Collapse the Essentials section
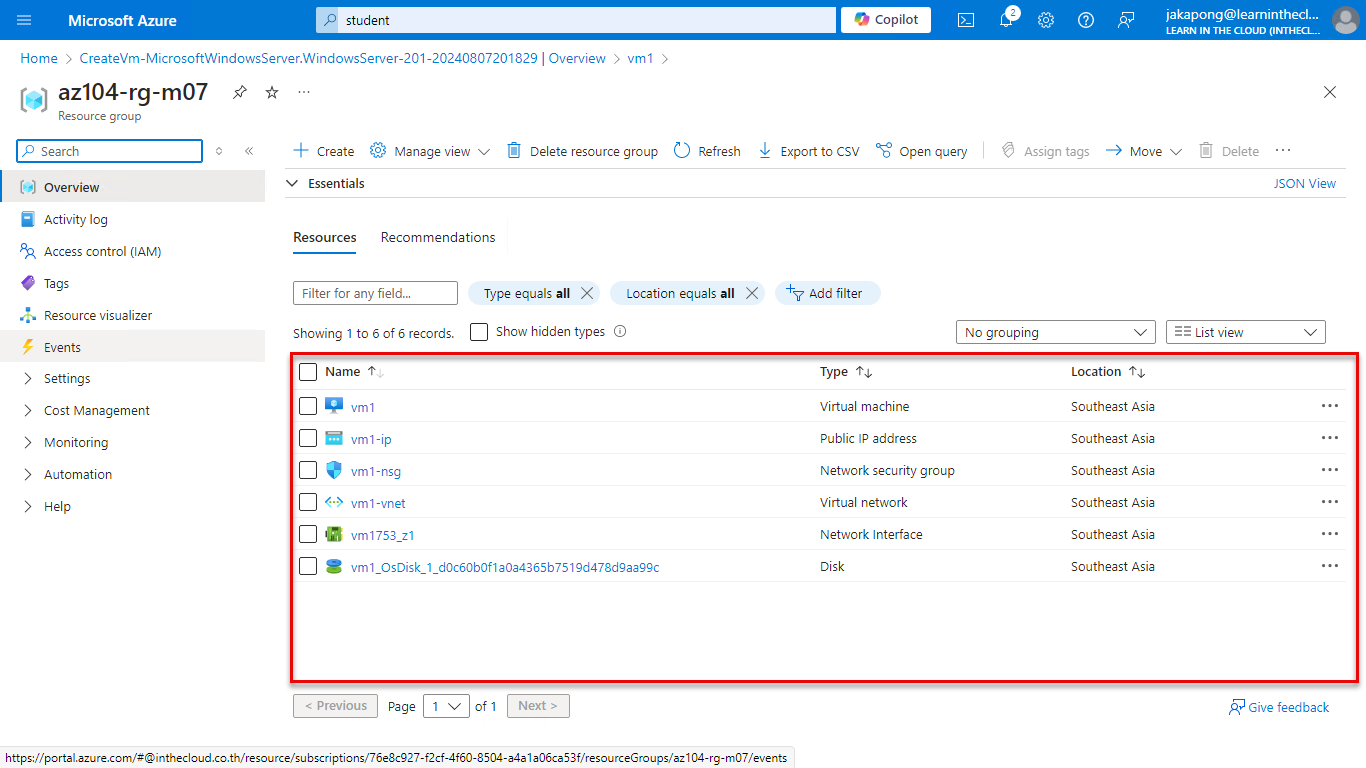1366x768 pixels. coord(293,184)
